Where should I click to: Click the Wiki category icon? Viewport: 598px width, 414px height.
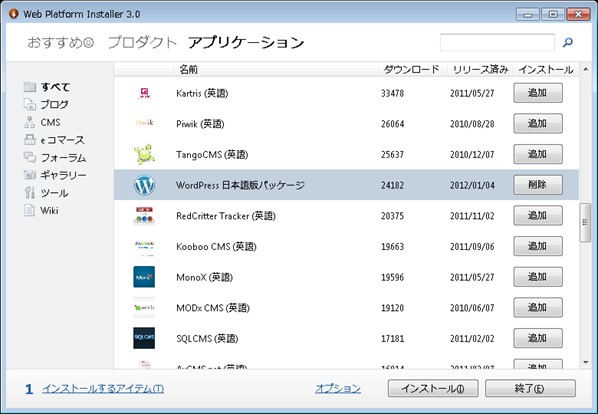point(30,210)
